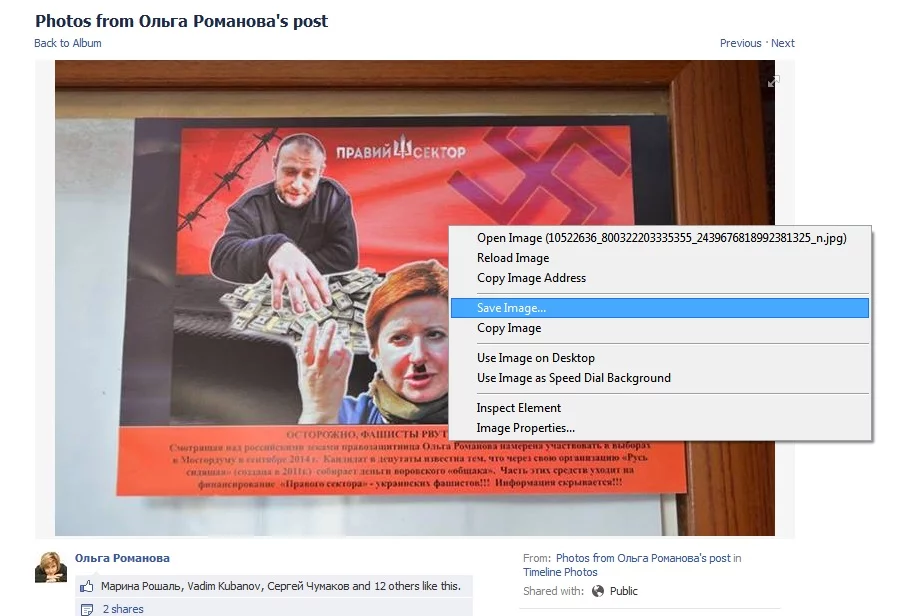
Task: Click the Public globe icon
Action: (x=598, y=591)
